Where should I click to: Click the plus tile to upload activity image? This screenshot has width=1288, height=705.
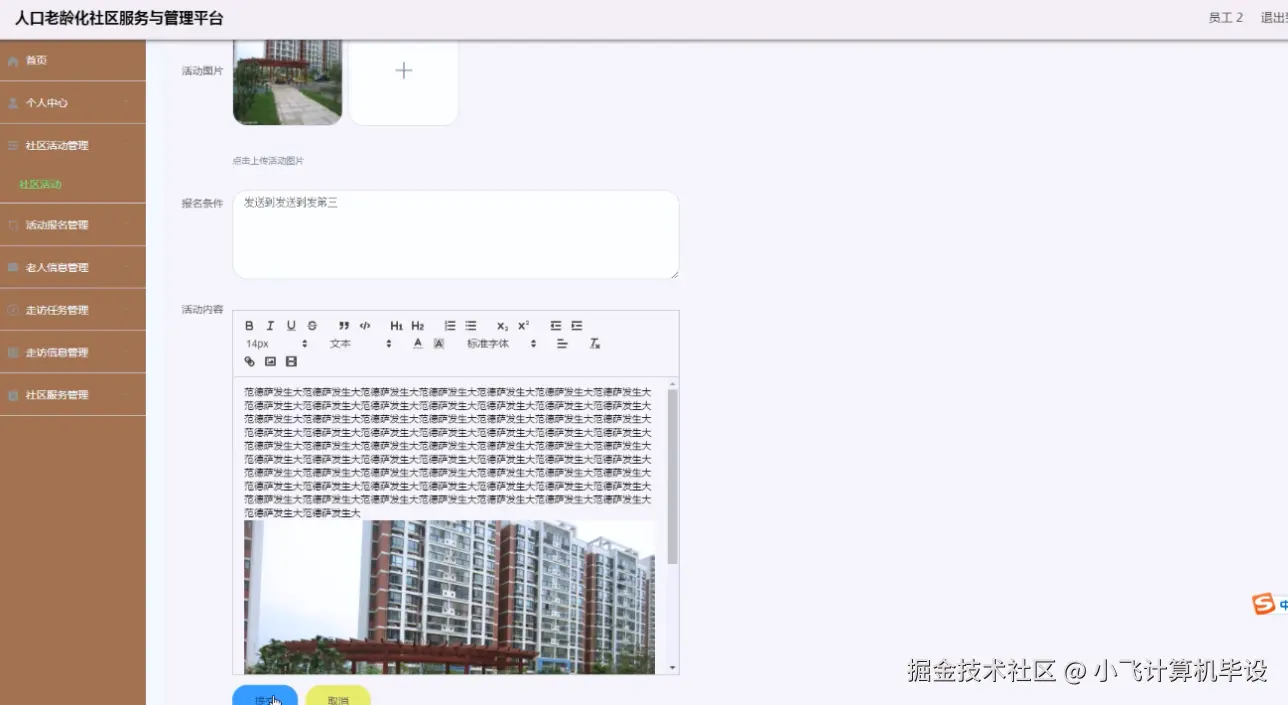[403, 70]
